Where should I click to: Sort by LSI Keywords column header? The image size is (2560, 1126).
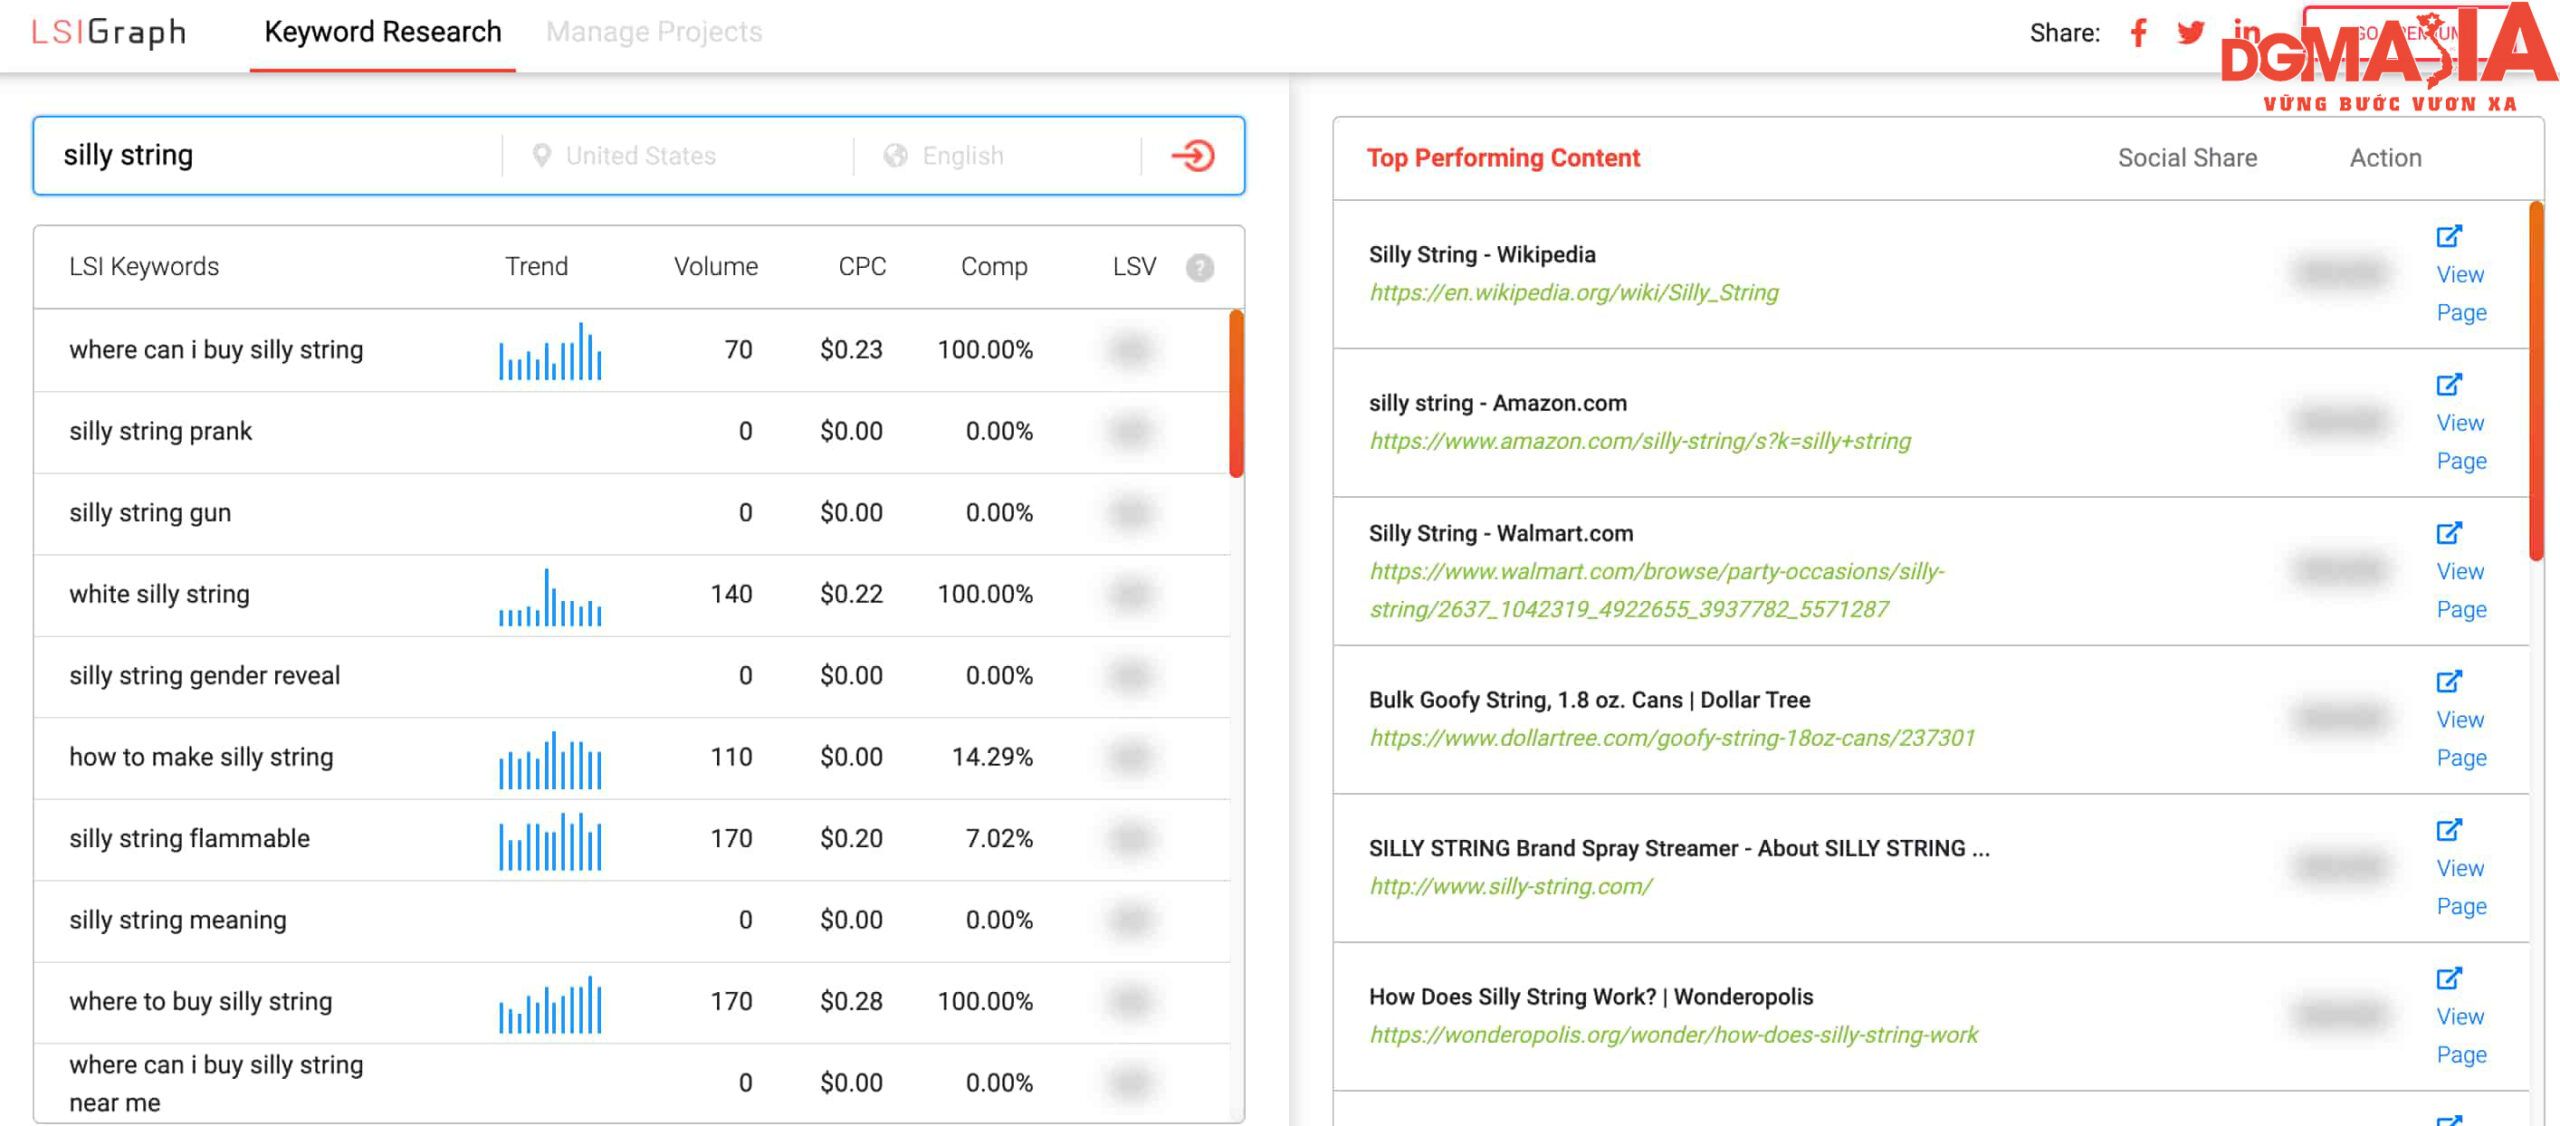[144, 266]
